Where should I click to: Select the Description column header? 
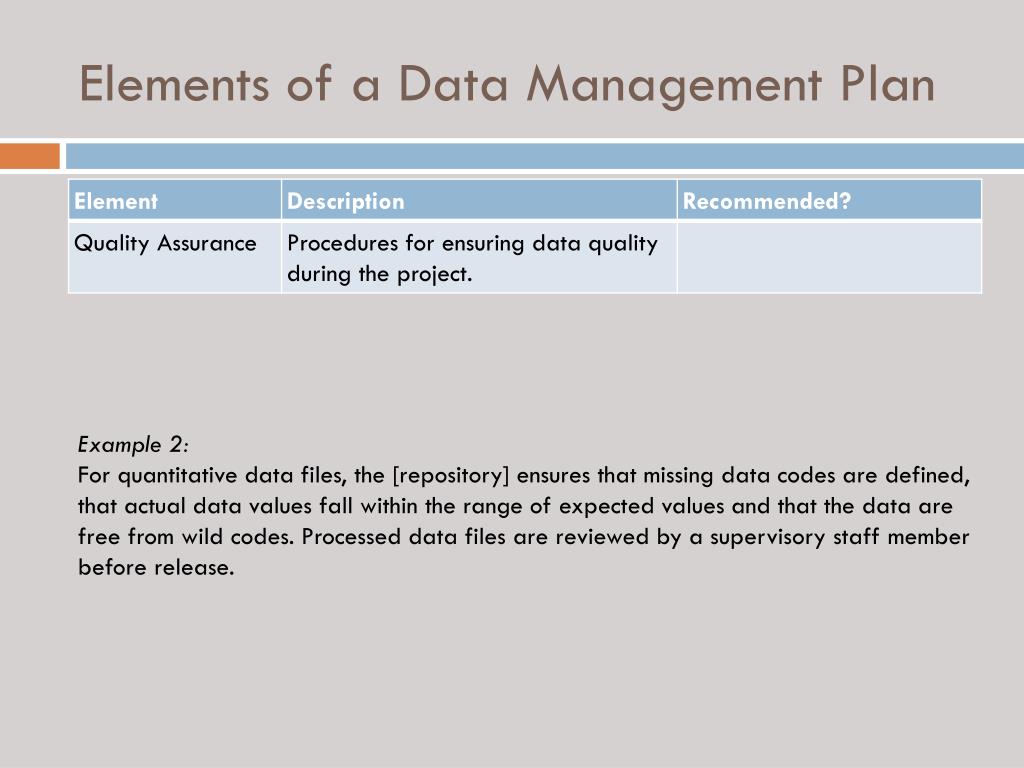pos(479,200)
